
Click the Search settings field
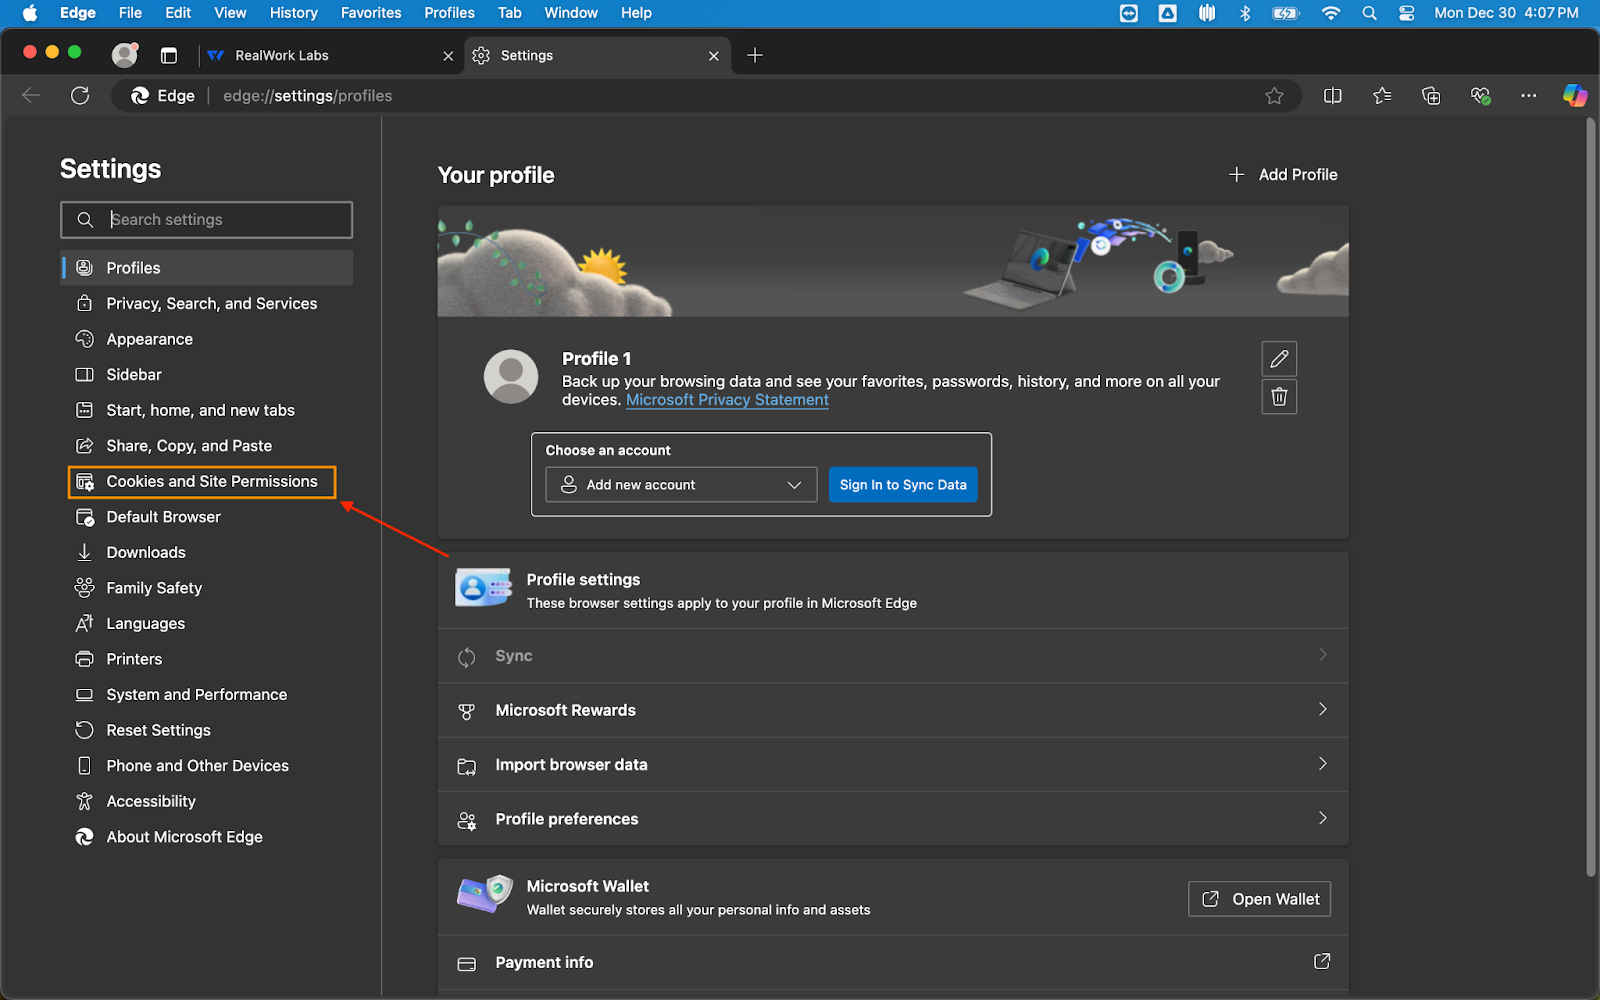coord(206,220)
